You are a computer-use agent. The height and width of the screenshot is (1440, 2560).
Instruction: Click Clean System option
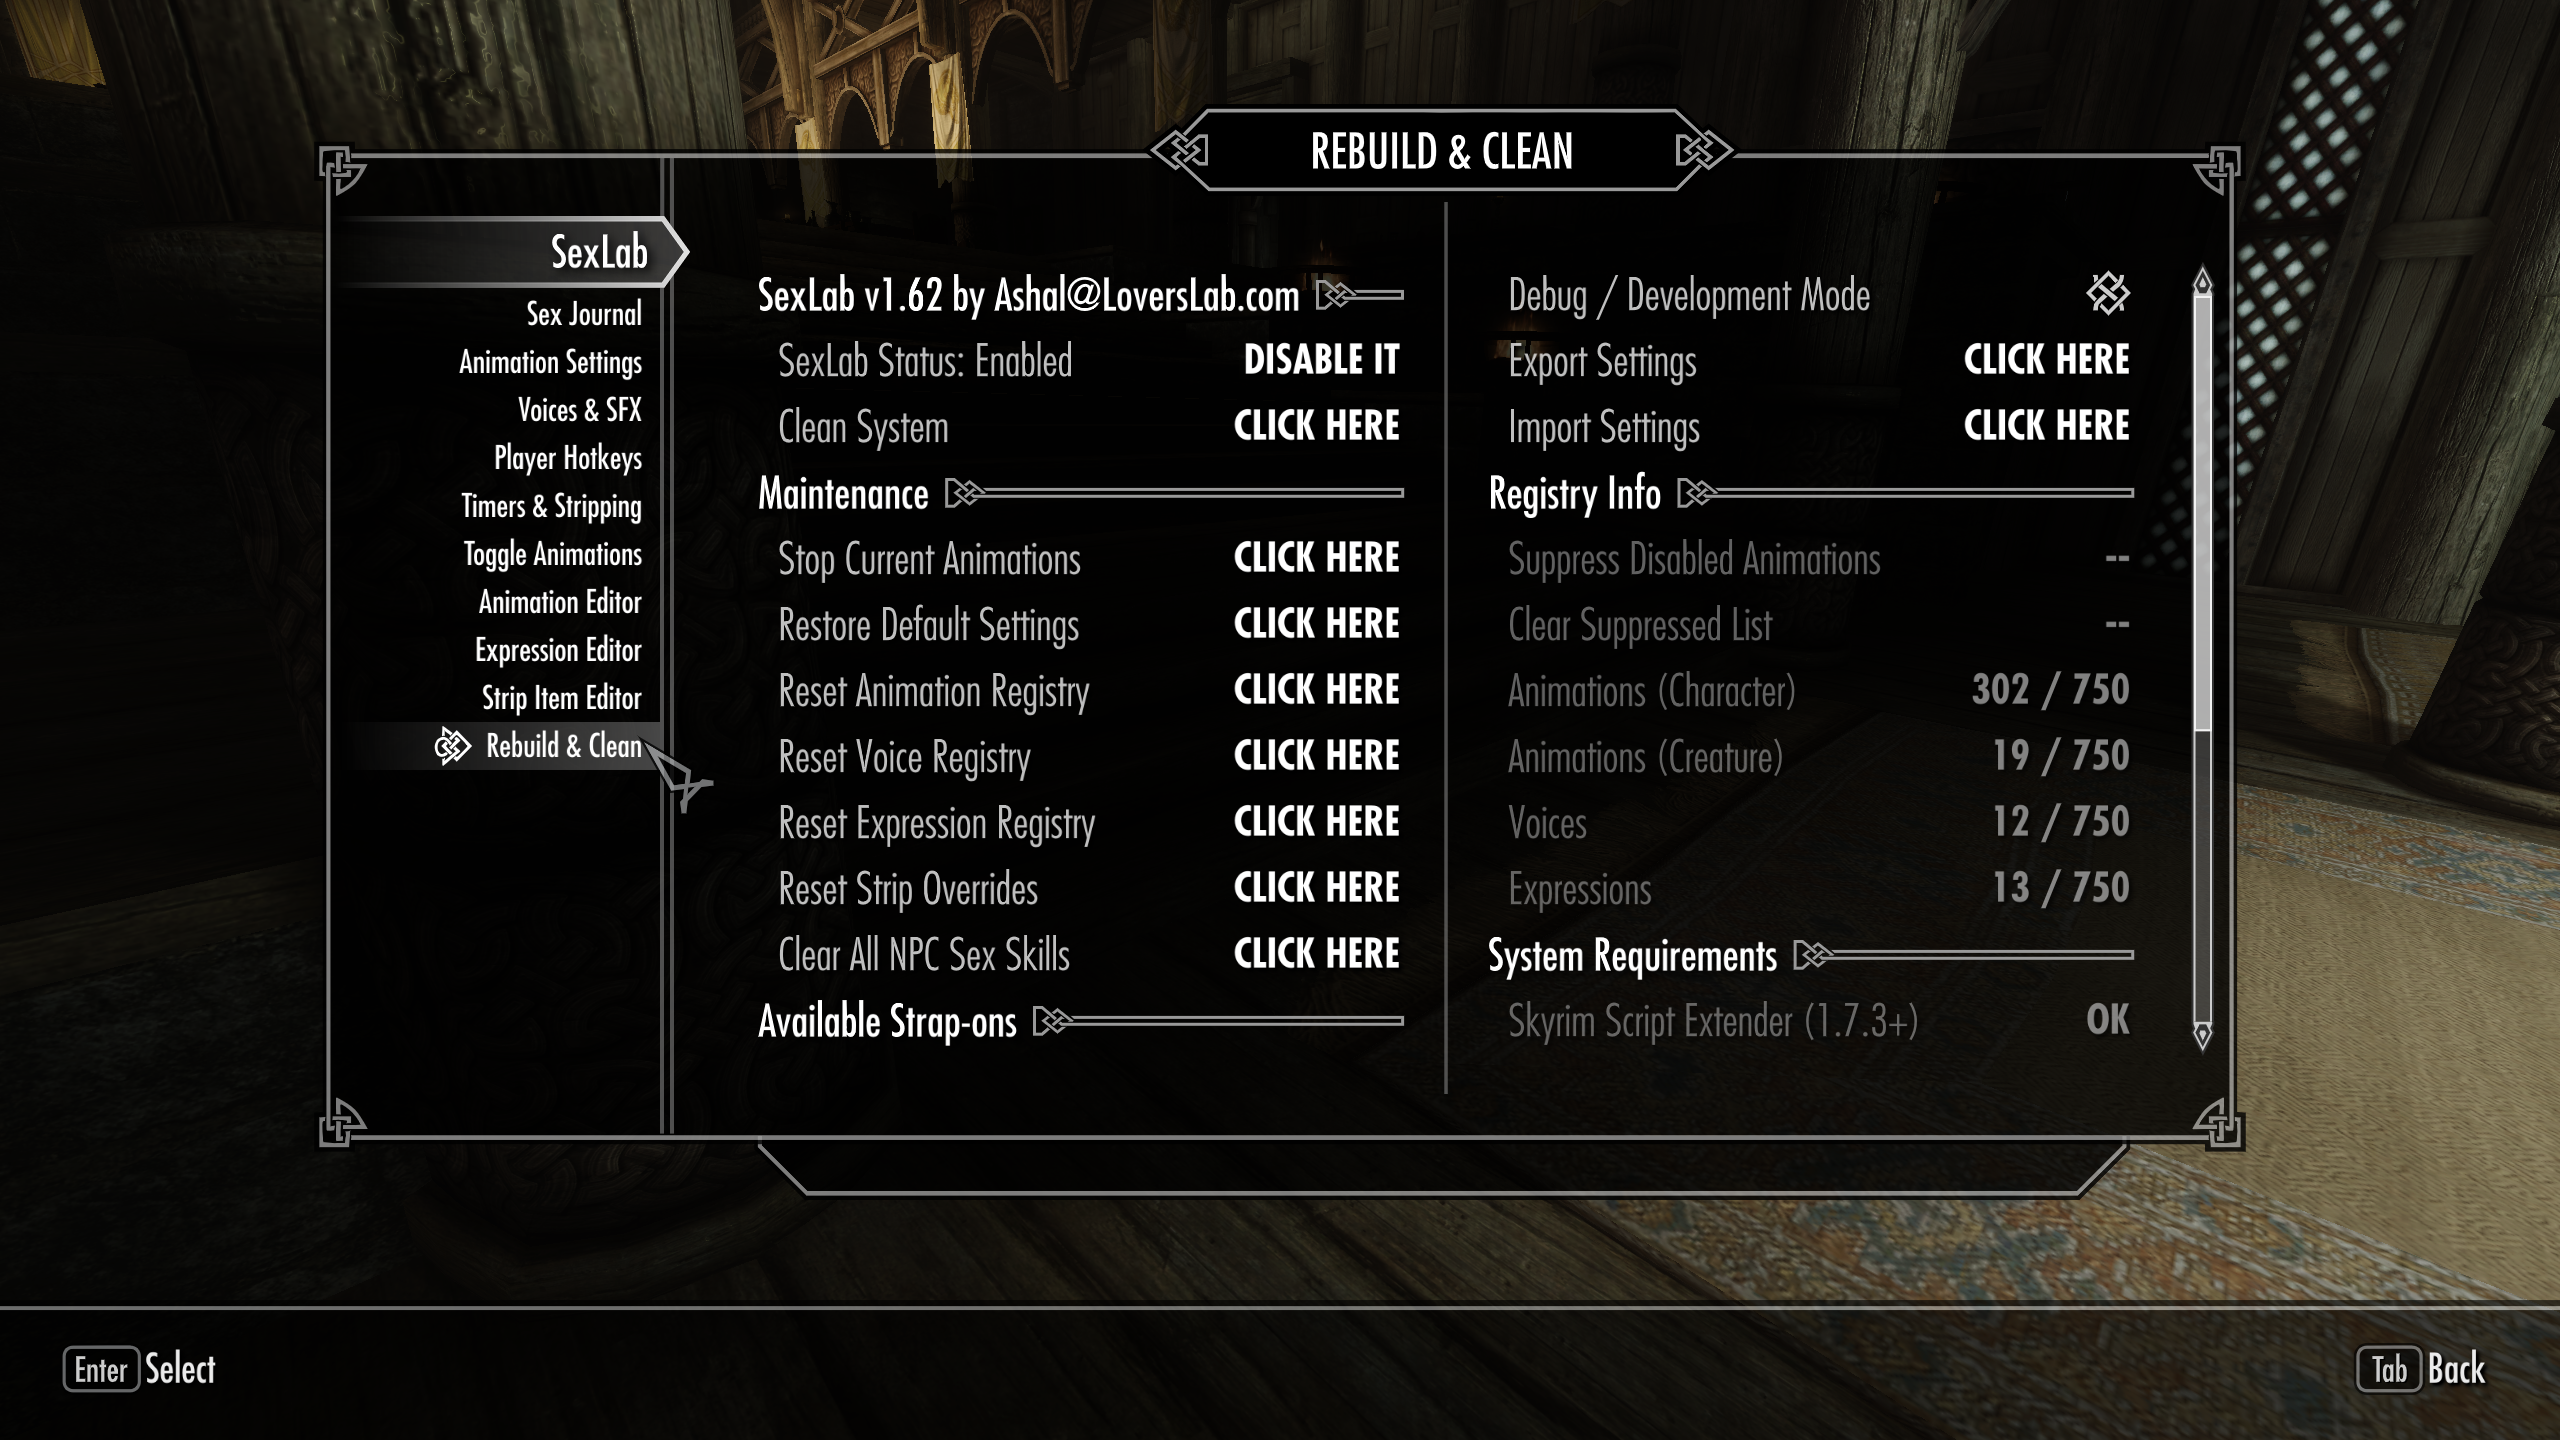point(1317,427)
